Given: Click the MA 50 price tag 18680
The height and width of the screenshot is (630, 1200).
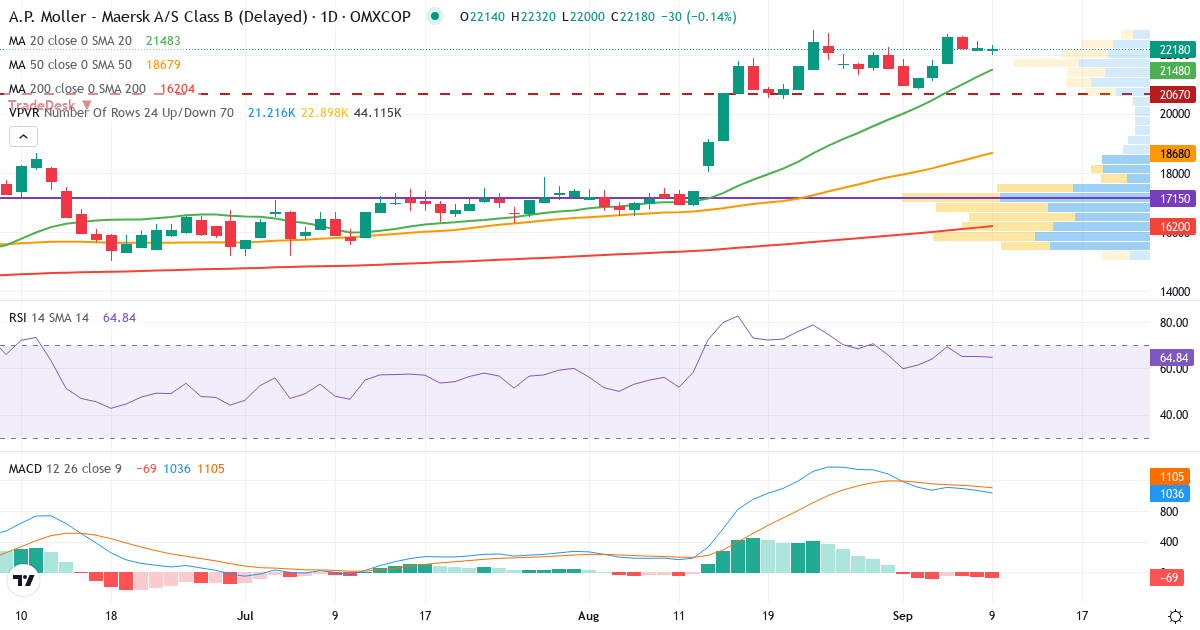Looking at the screenshot, I should pos(1171,154).
